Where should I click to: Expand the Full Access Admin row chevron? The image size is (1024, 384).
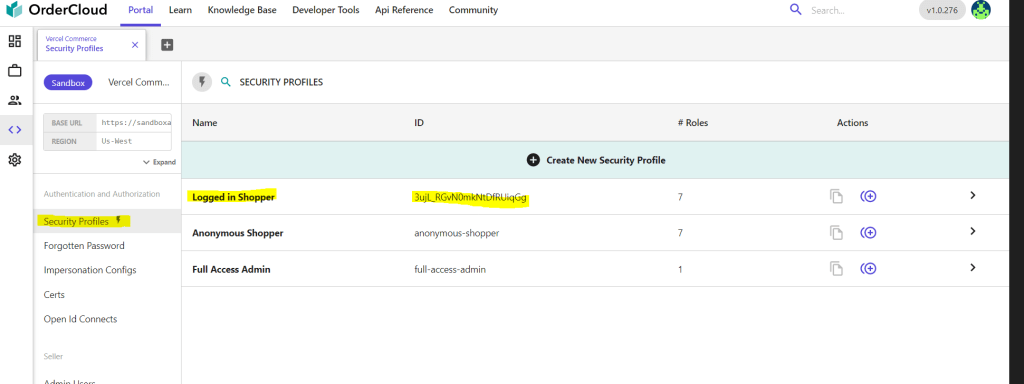tap(972, 267)
